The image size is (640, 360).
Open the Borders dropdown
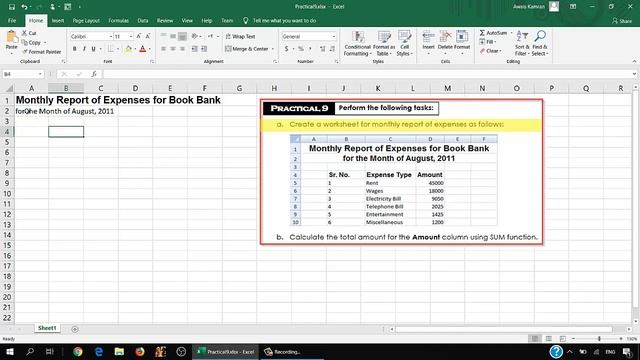click(x=118, y=49)
